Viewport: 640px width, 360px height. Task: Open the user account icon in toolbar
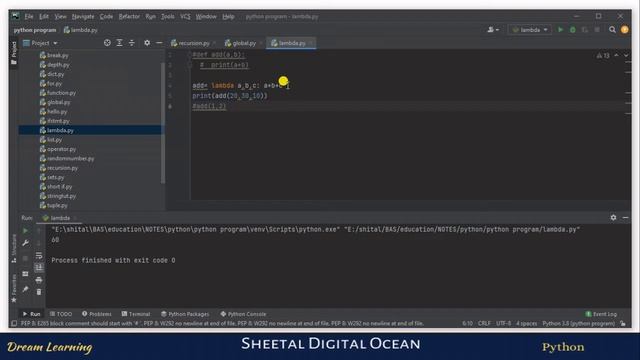[x=493, y=30]
